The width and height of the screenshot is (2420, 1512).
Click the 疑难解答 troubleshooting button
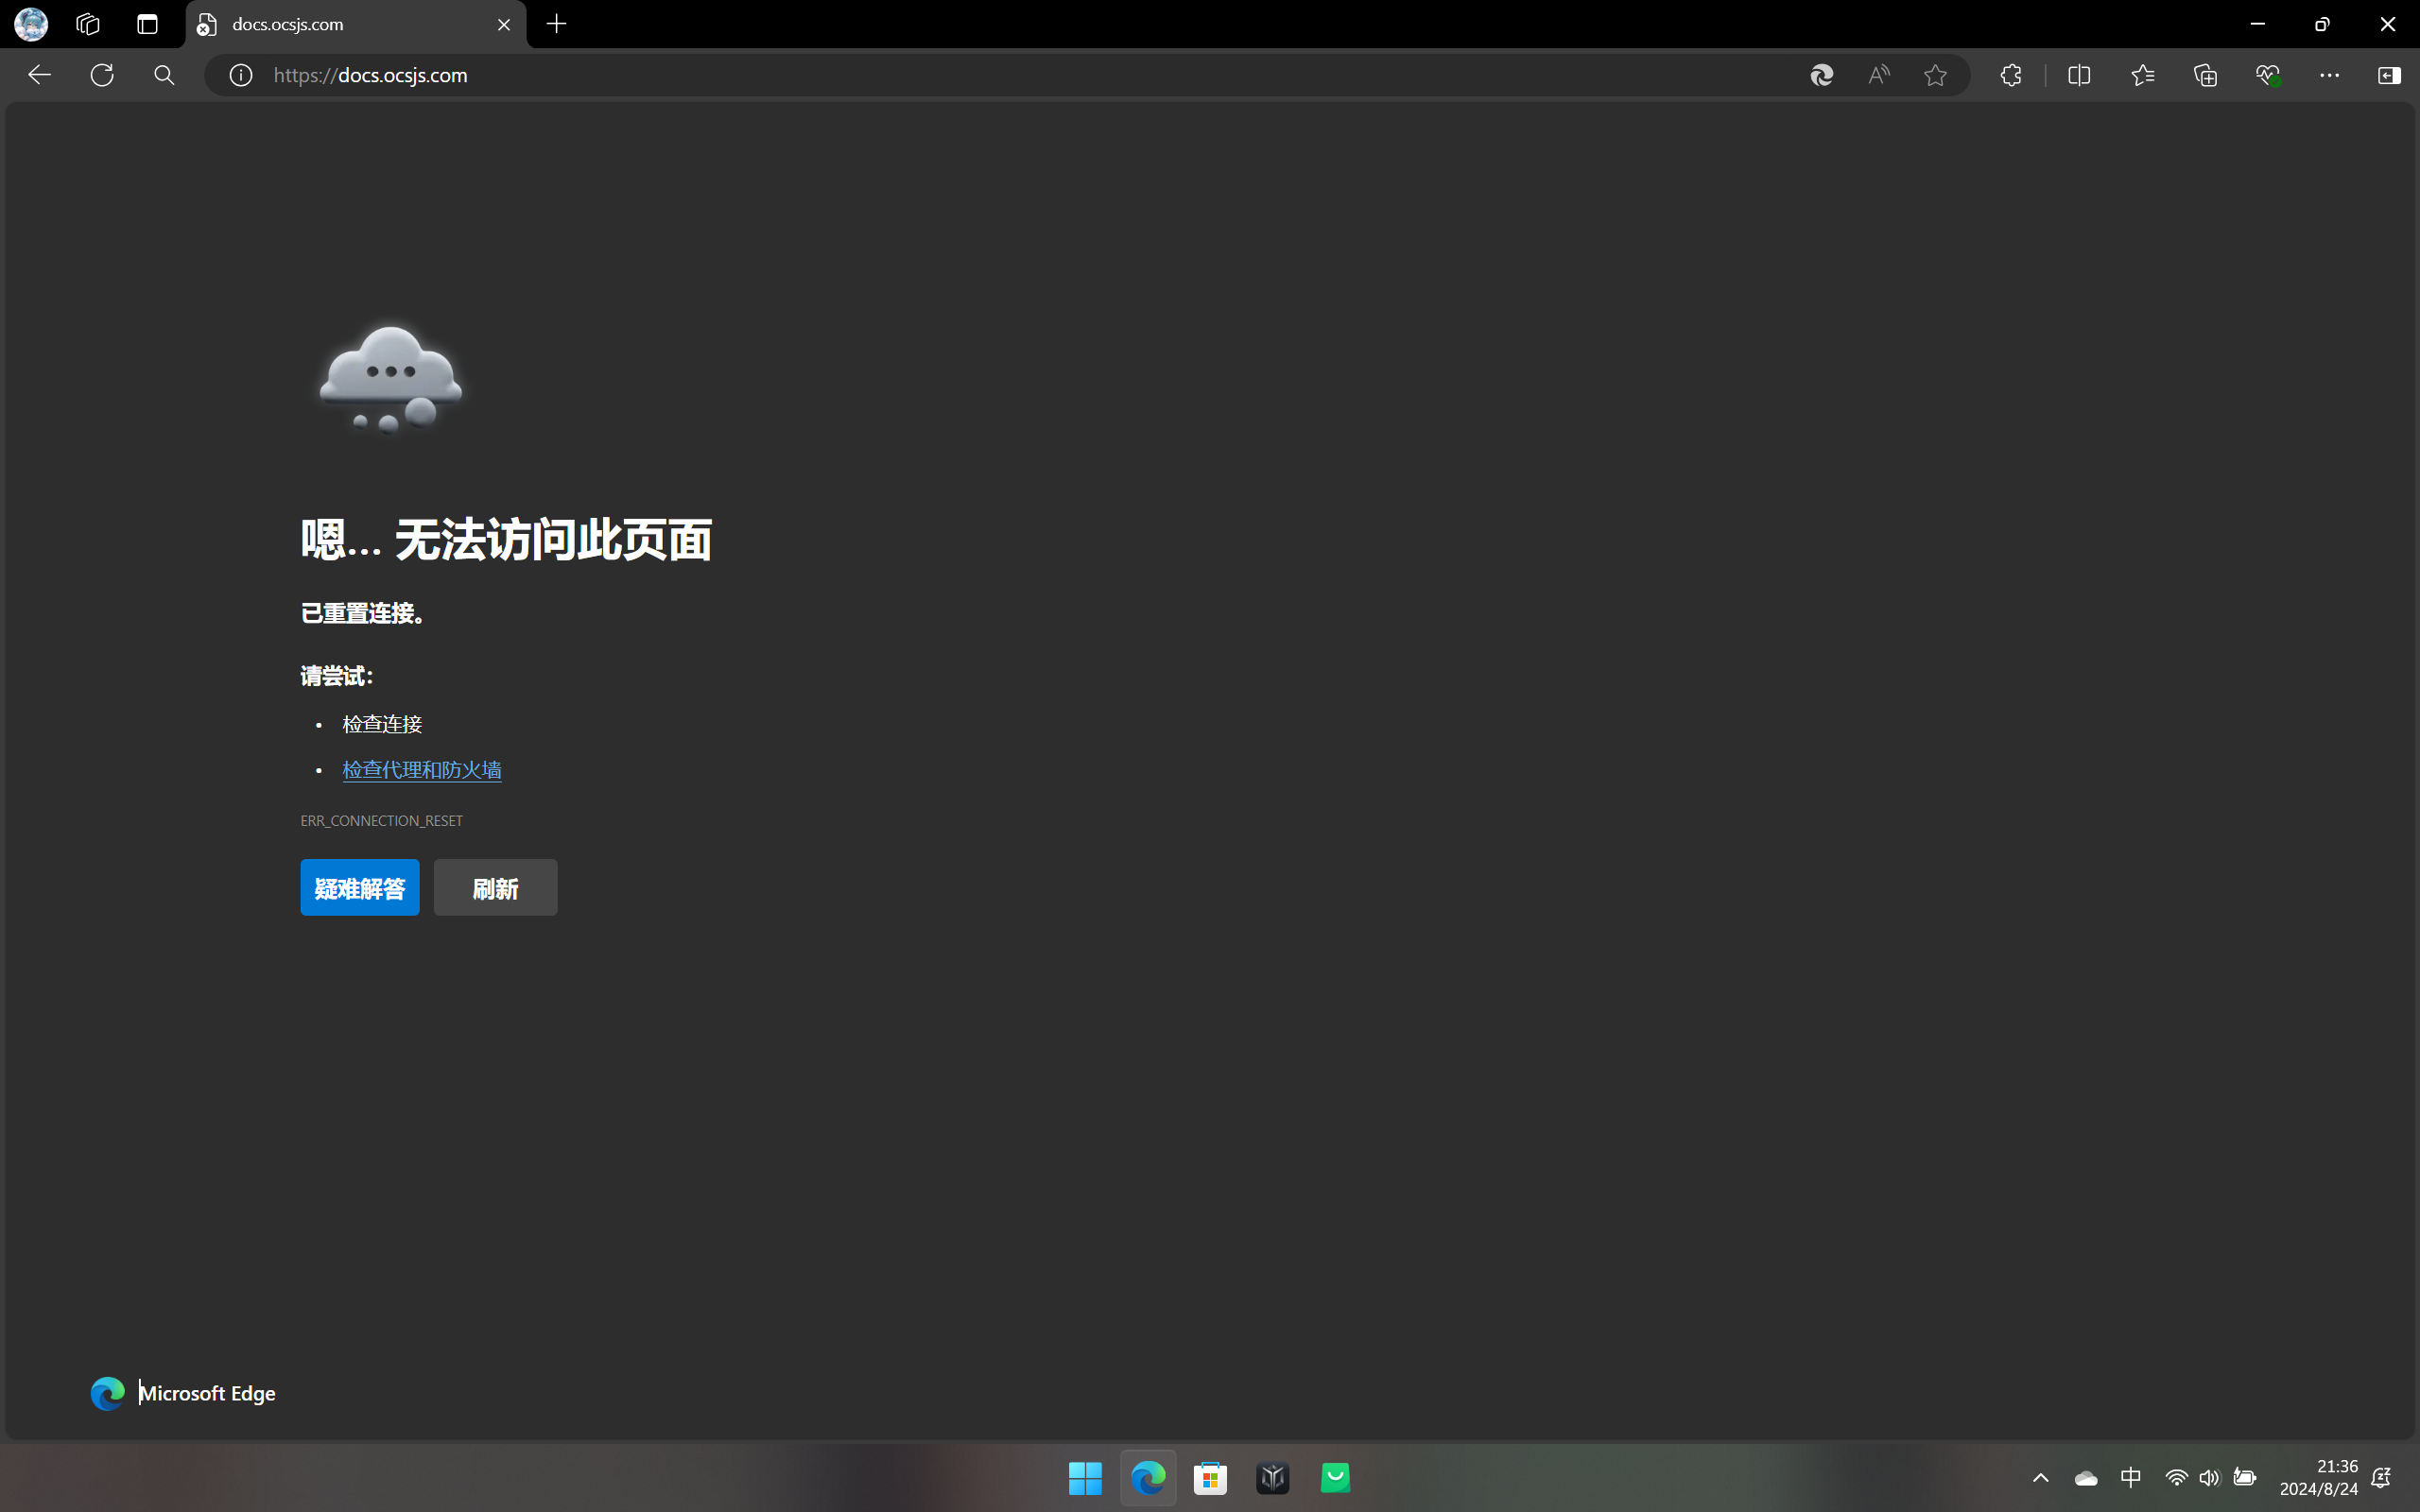360,888
